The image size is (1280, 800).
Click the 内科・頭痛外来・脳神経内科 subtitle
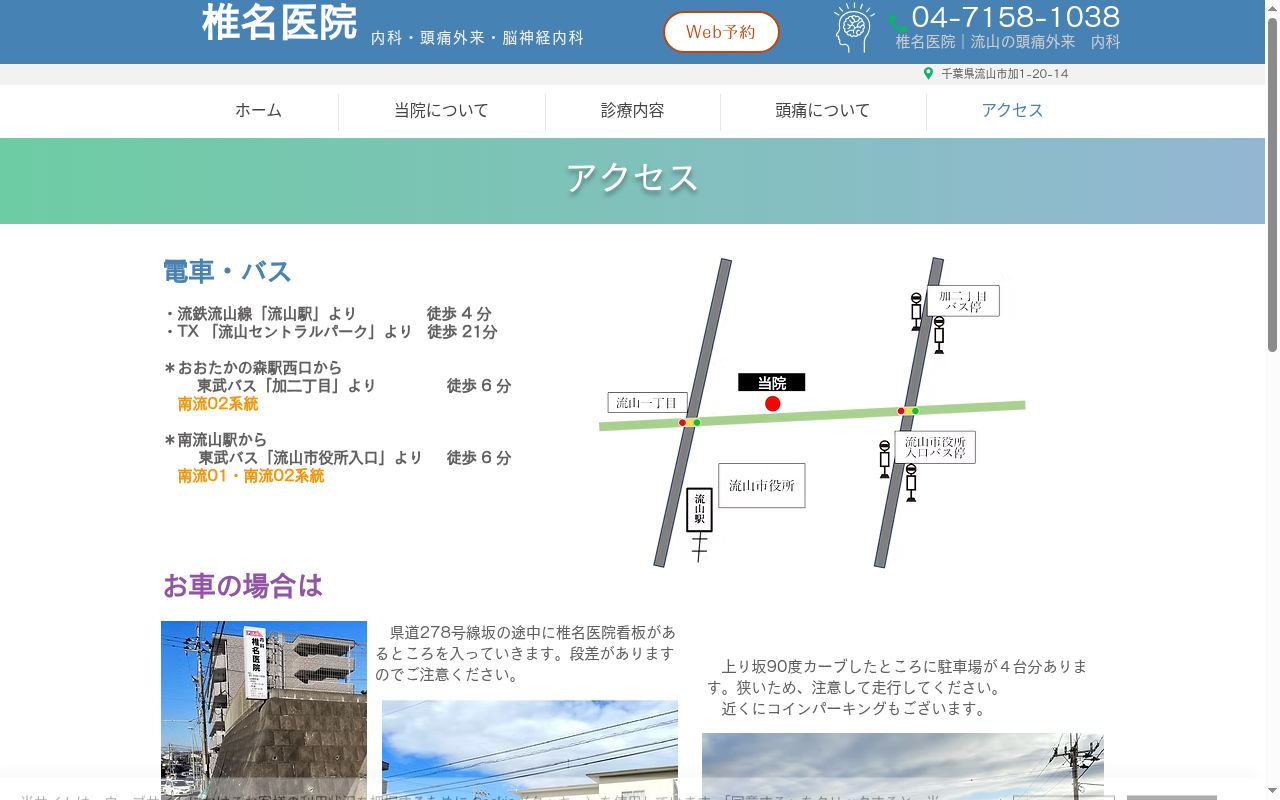(477, 38)
